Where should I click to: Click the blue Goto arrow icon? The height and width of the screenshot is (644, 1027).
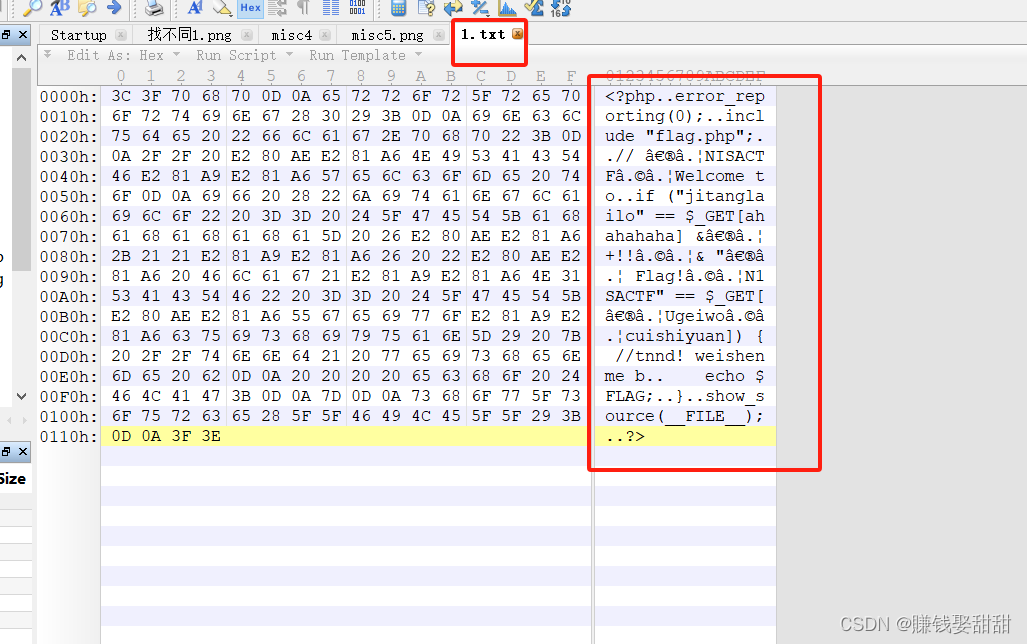[114, 8]
